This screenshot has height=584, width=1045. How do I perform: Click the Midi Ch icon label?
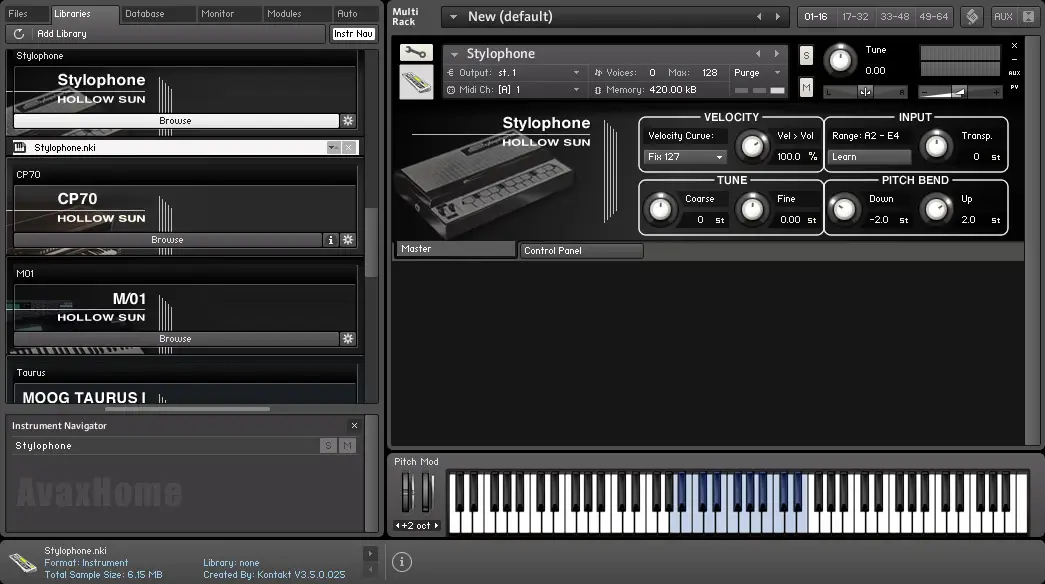pos(451,90)
